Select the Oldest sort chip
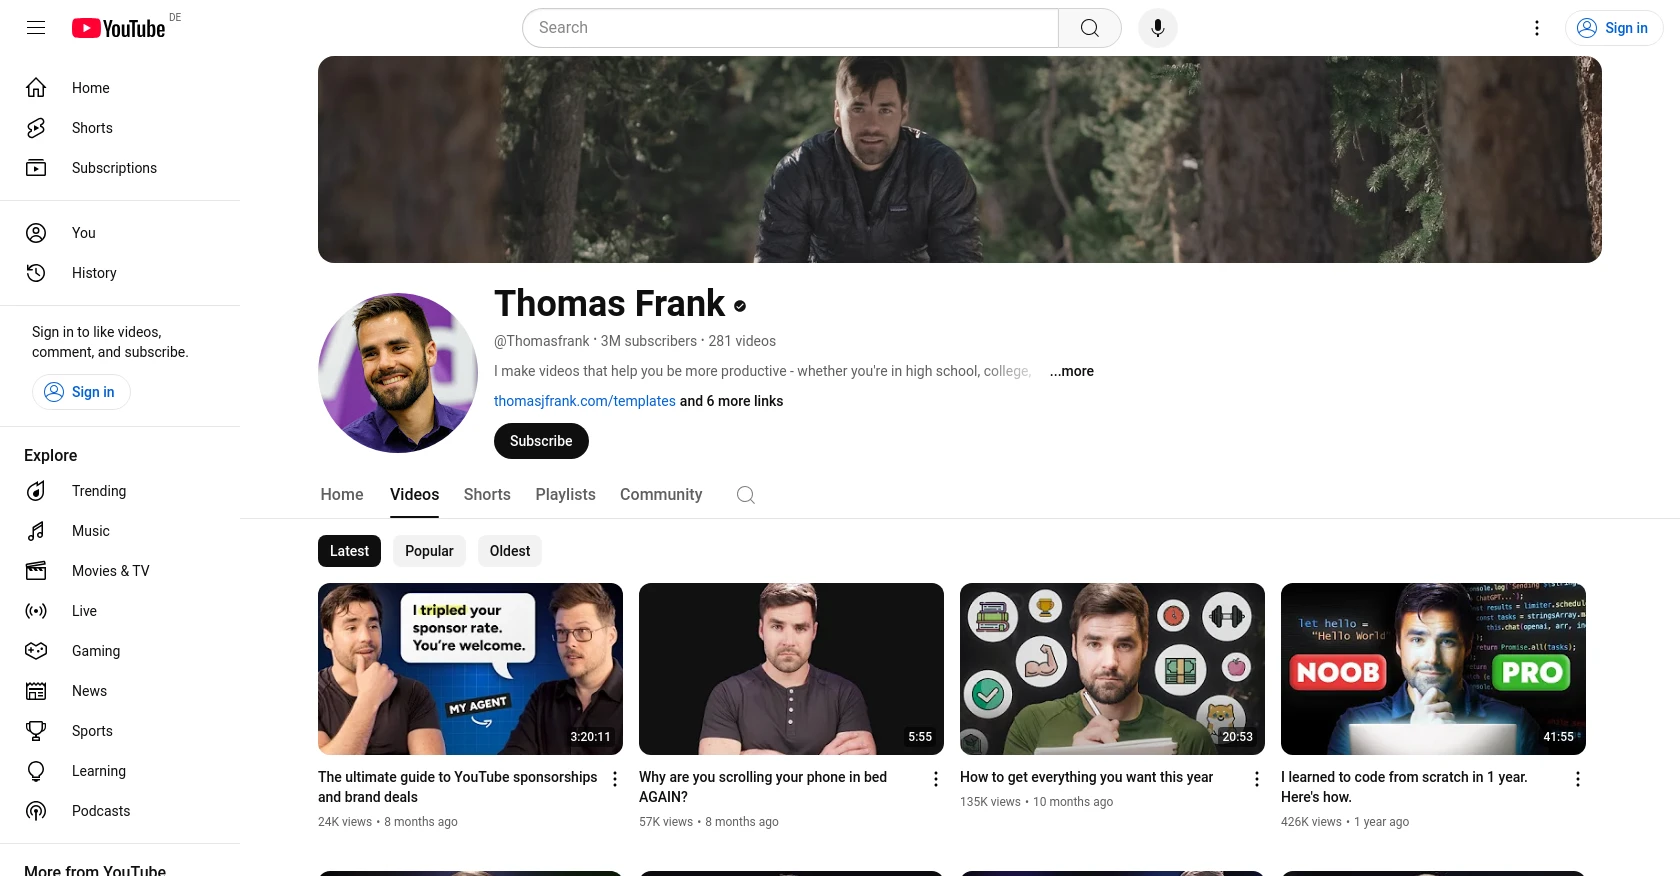The height and width of the screenshot is (876, 1680). [x=510, y=551]
